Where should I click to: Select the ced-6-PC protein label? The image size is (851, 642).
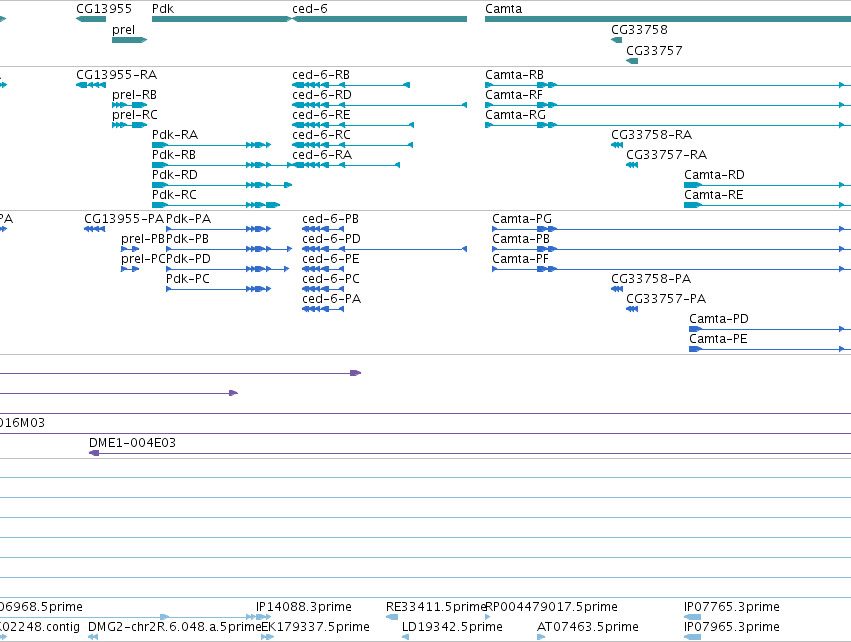point(331,279)
